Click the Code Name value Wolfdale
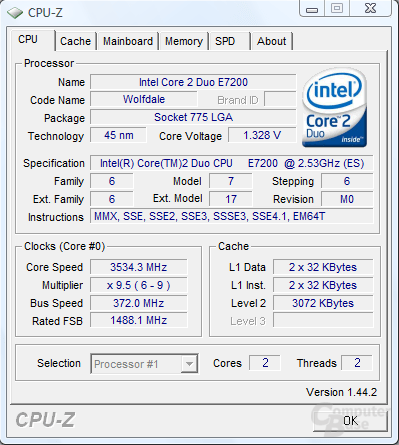 click(144, 99)
